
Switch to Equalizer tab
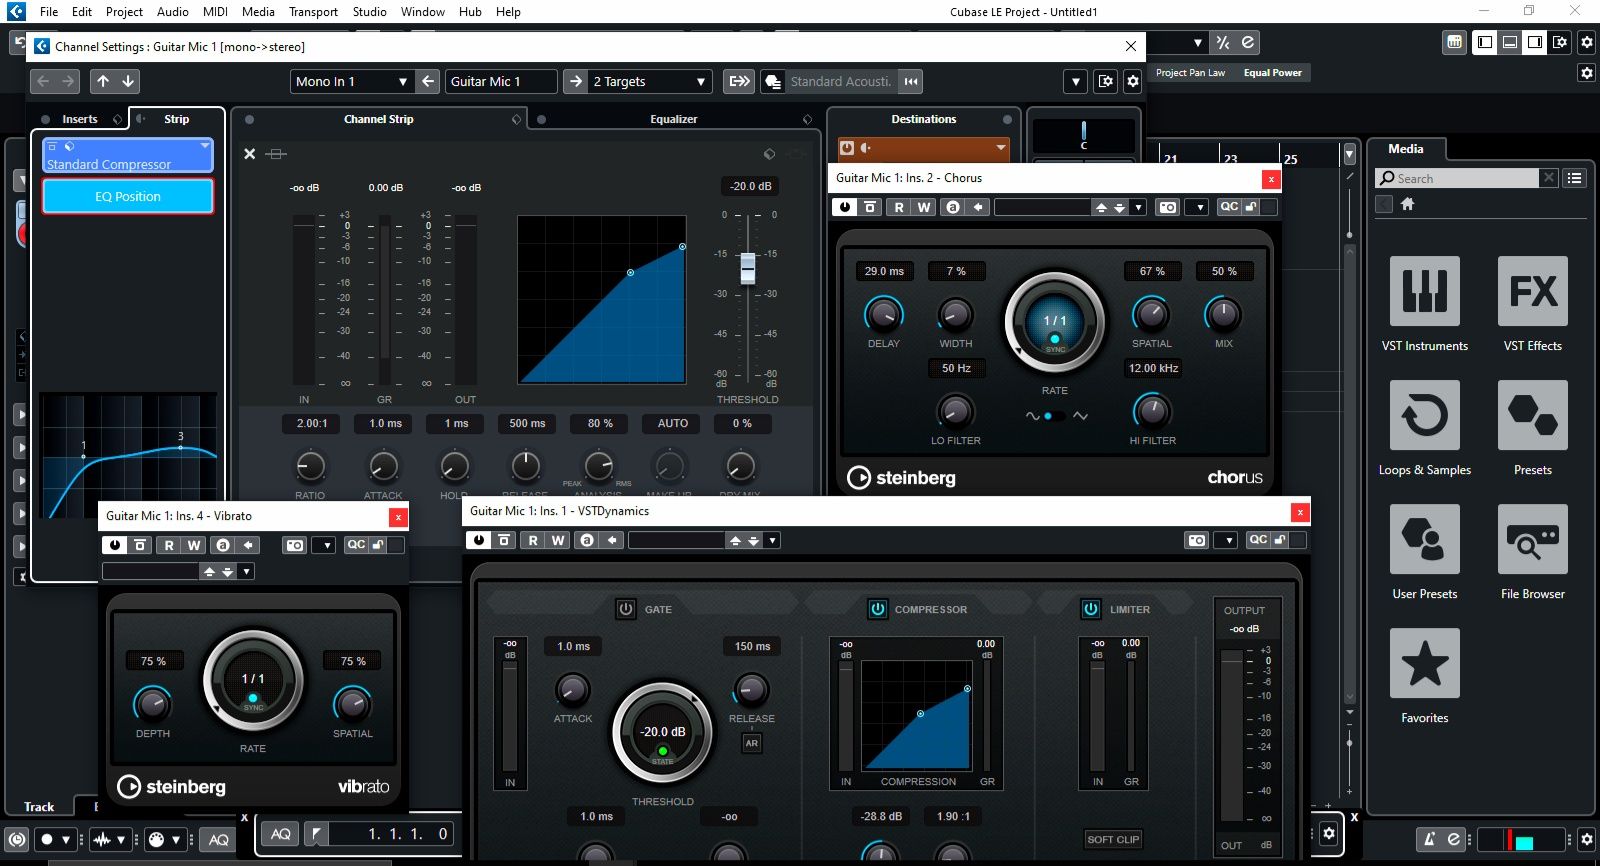point(674,118)
